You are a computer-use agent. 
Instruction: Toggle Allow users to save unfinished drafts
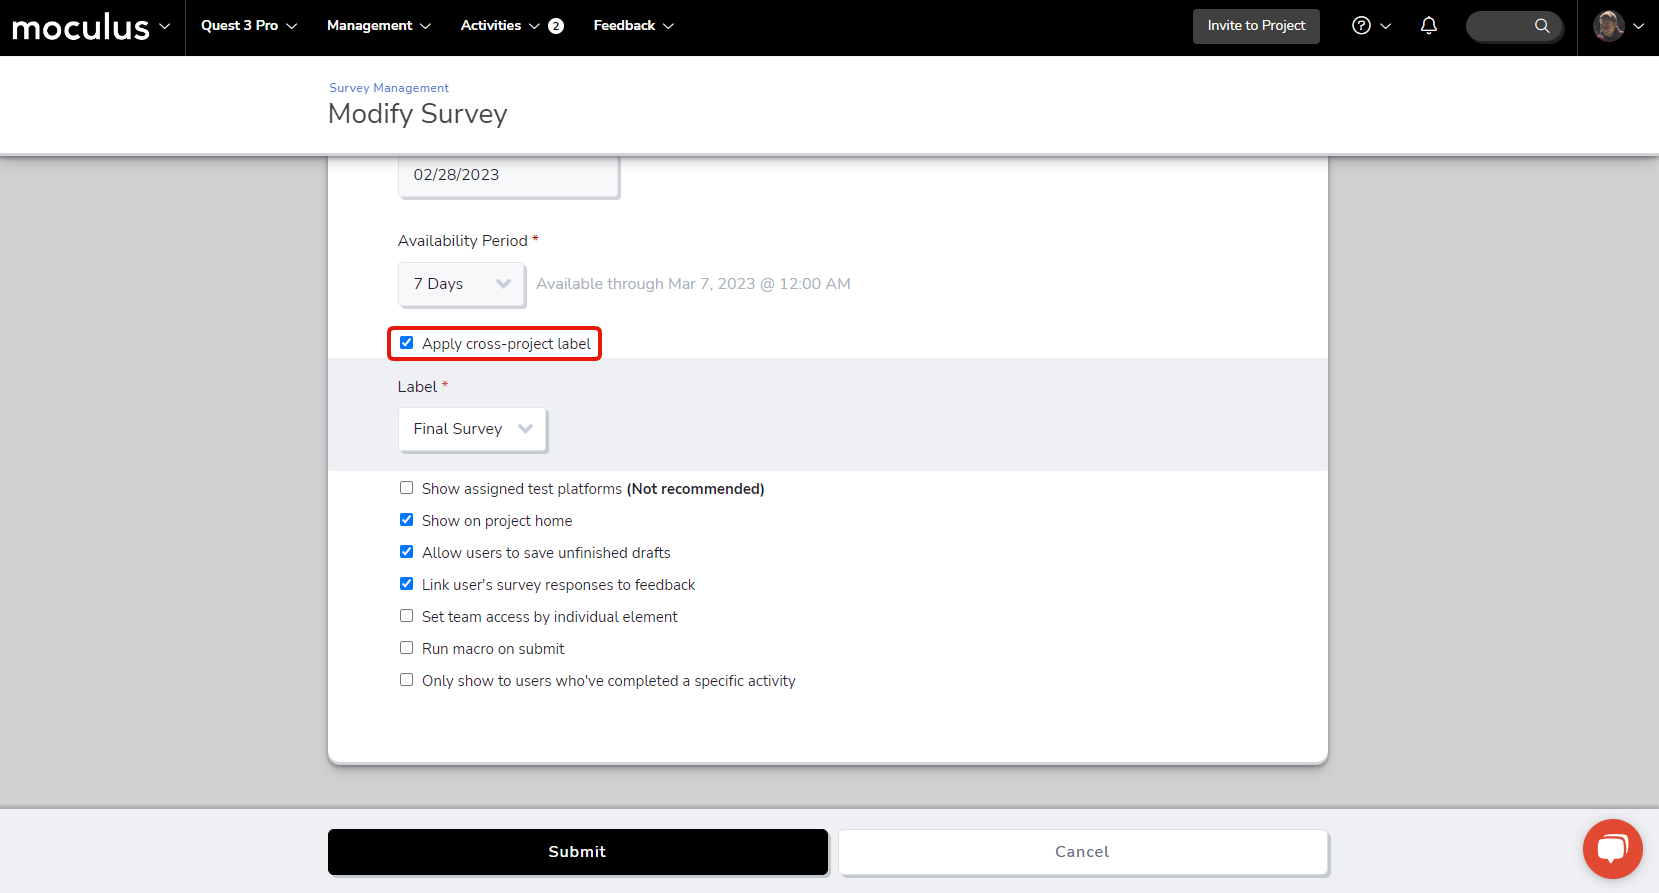pos(406,552)
